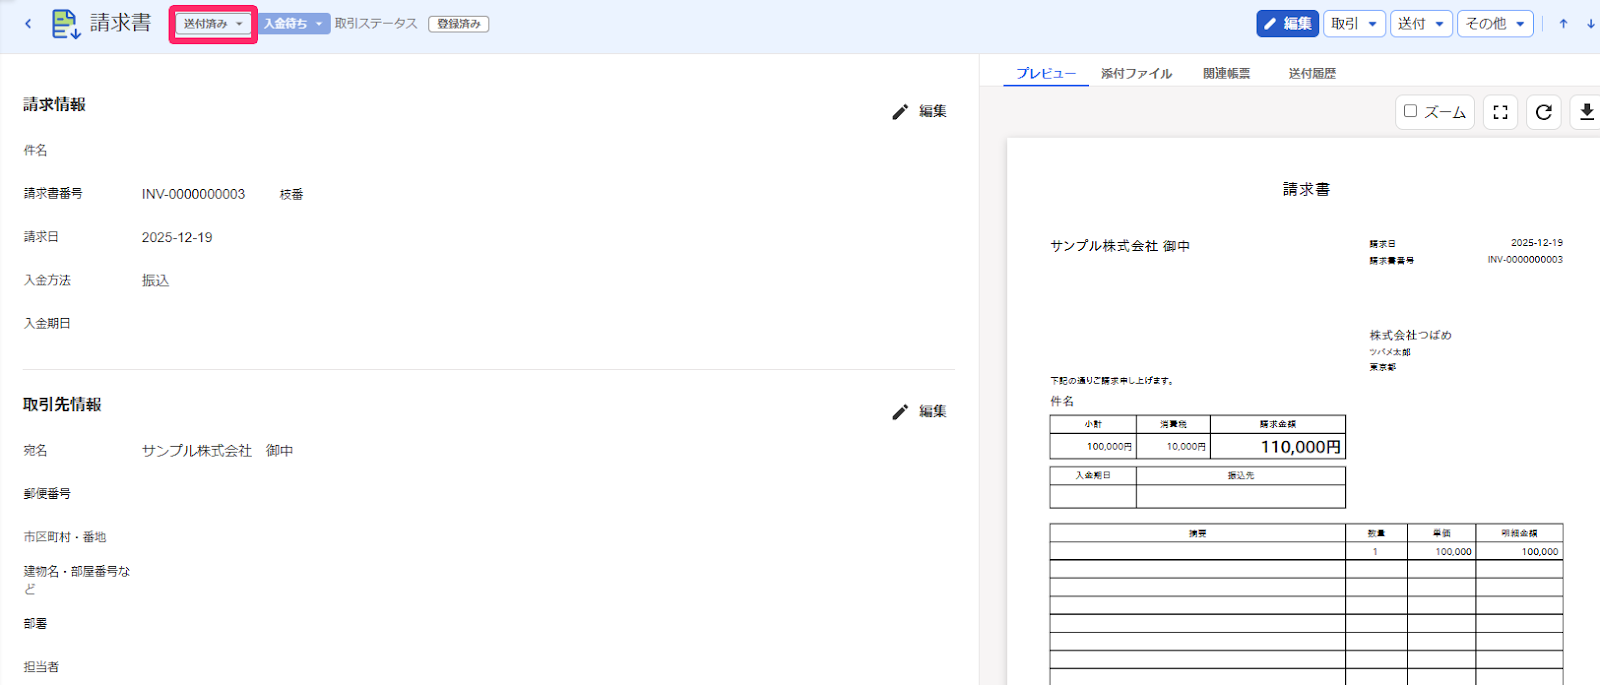Expand the その他 dropdown menu

point(1495,24)
